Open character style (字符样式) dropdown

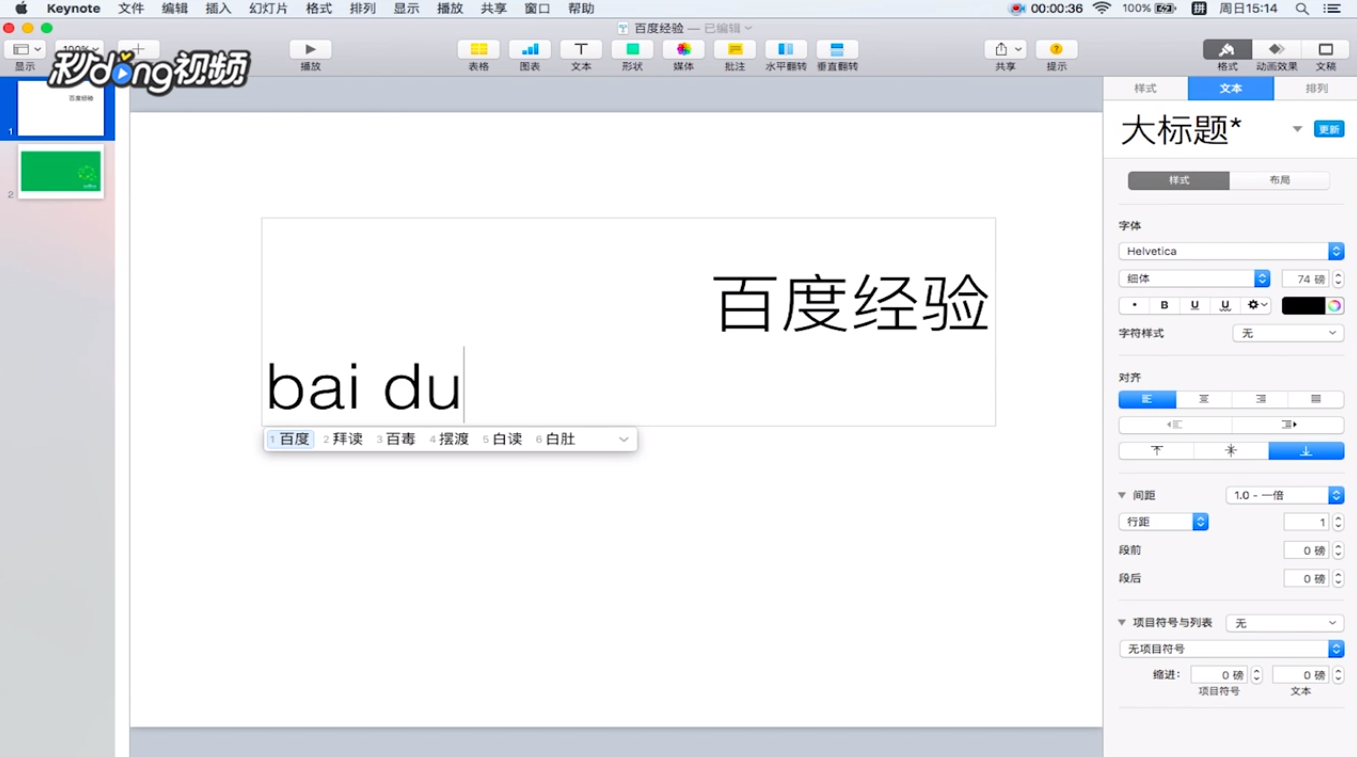1288,333
